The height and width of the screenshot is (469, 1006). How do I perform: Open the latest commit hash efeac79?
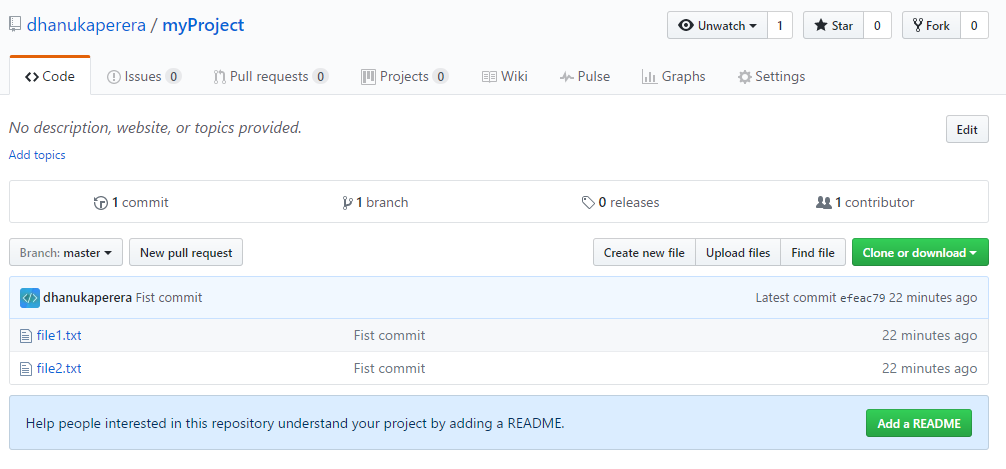(862, 298)
